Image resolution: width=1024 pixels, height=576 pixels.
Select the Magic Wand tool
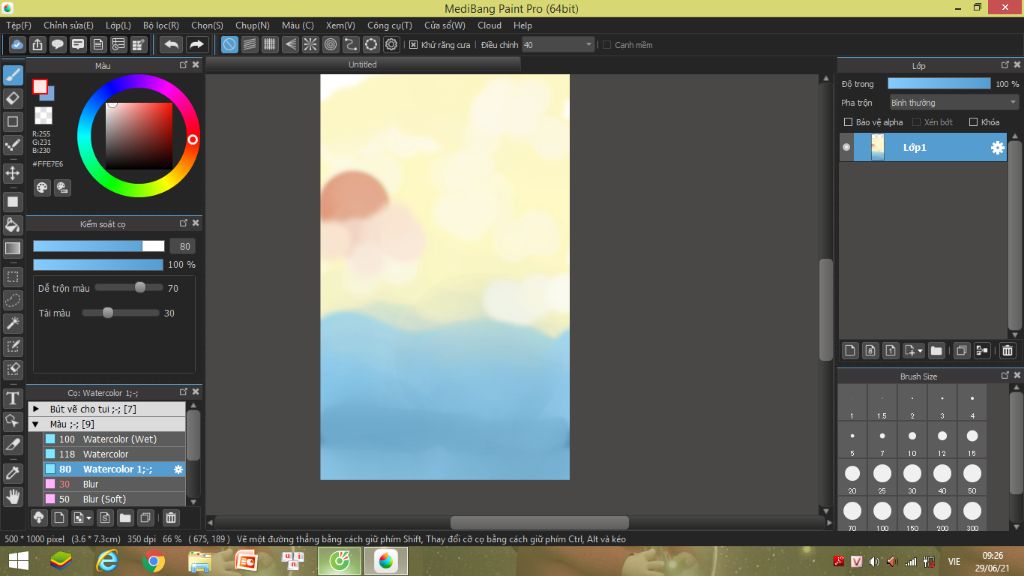[12, 323]
